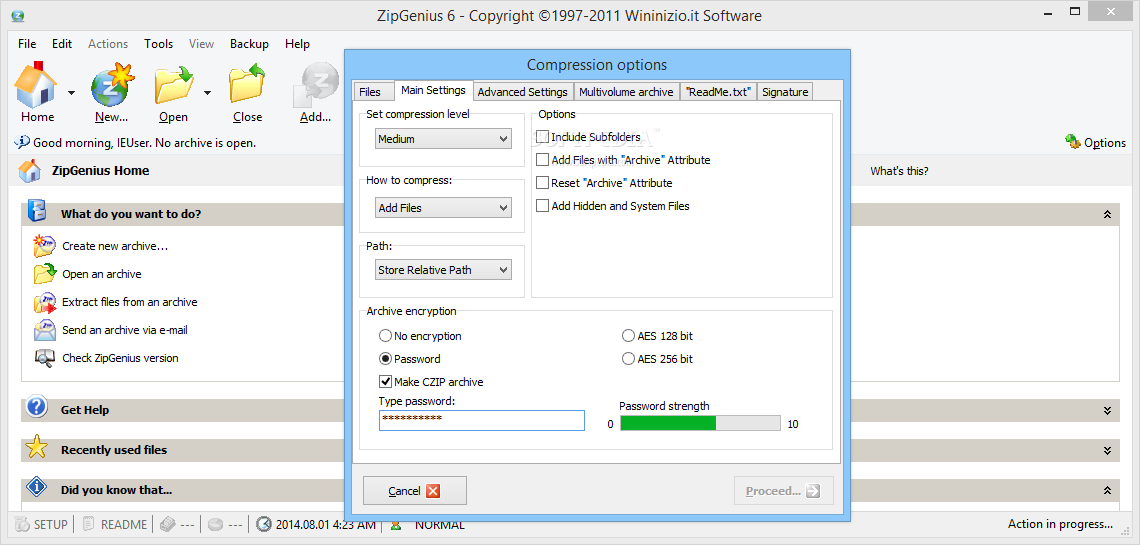Open the Home button dropdown arrow
The height and width of the screenshot is (545, 1140).
71,92
